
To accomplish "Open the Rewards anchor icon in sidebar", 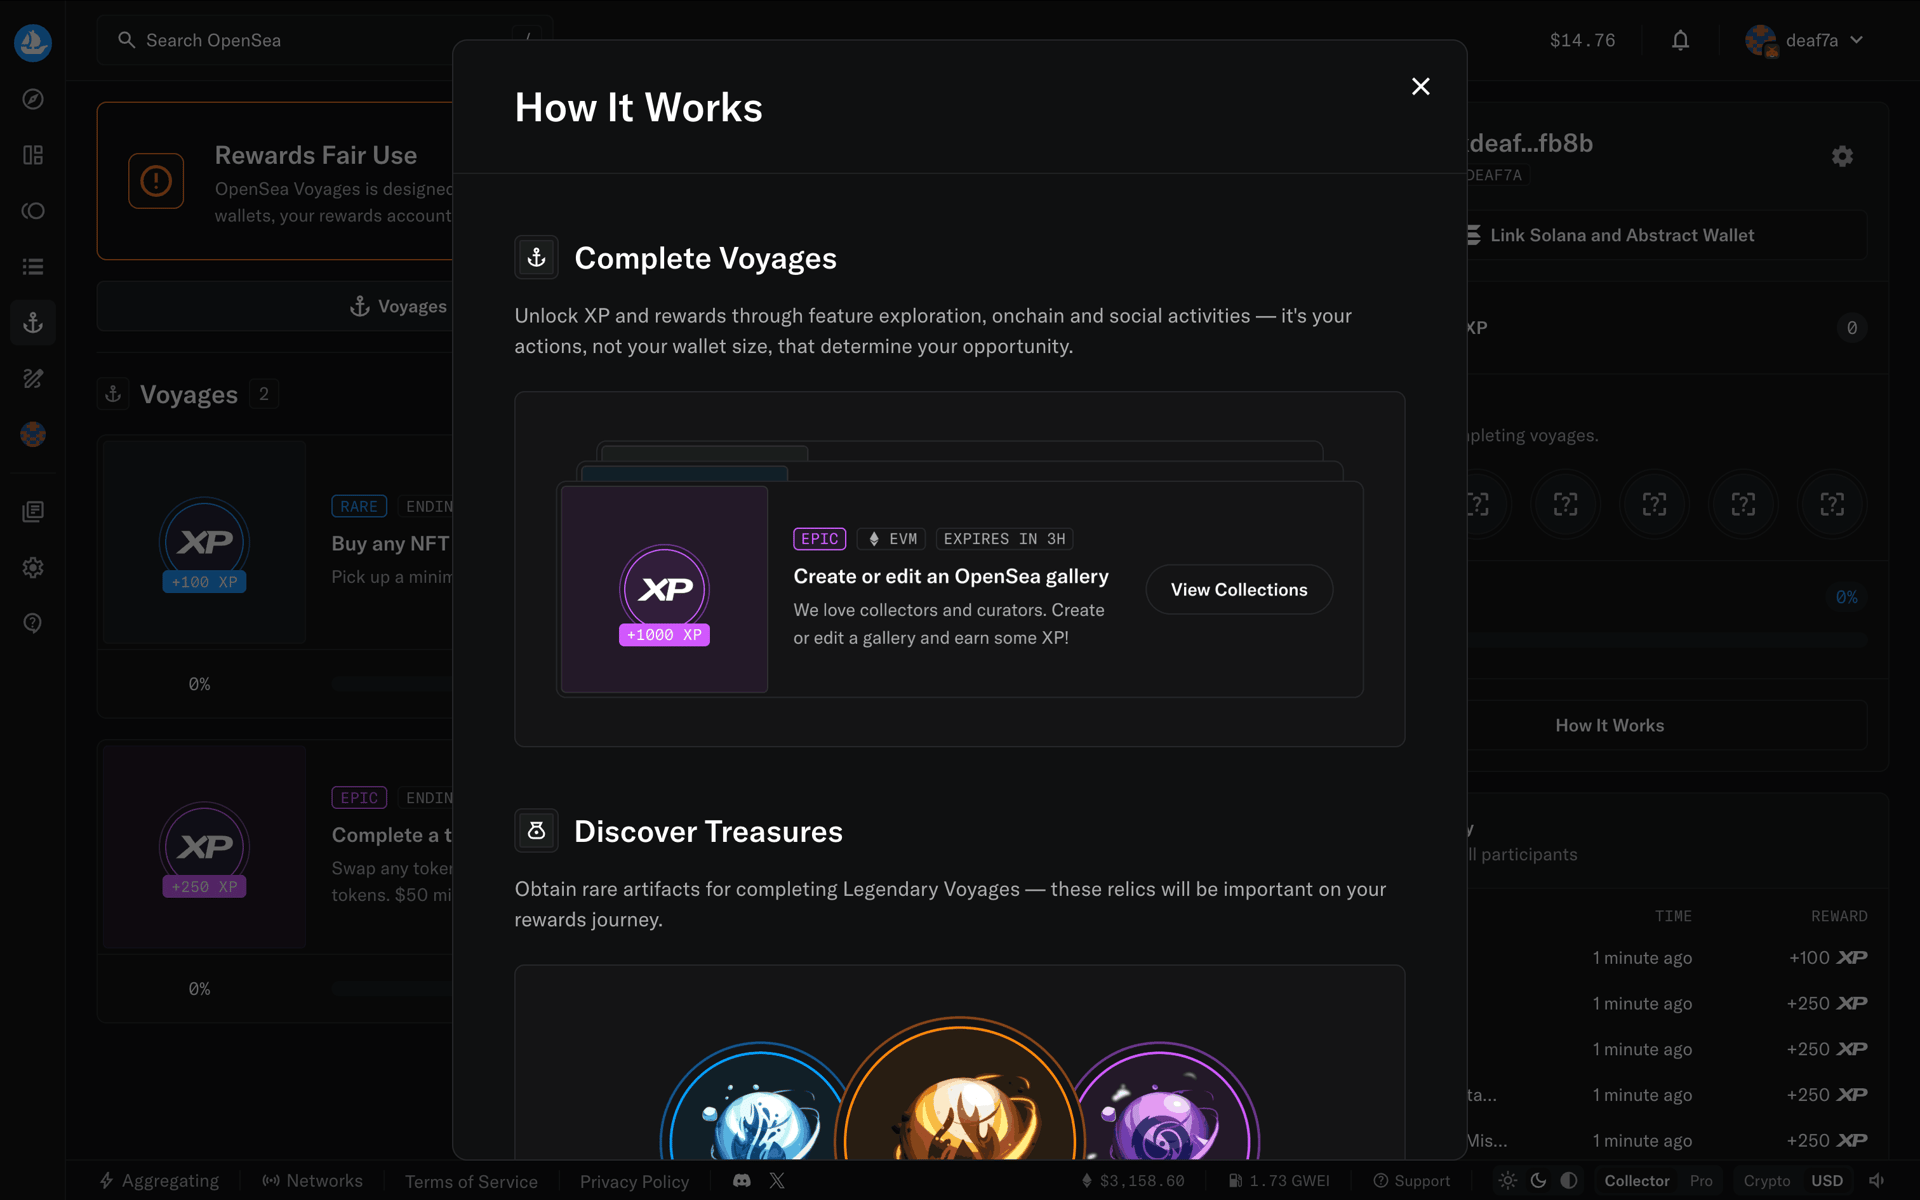I will coord(33,323).
